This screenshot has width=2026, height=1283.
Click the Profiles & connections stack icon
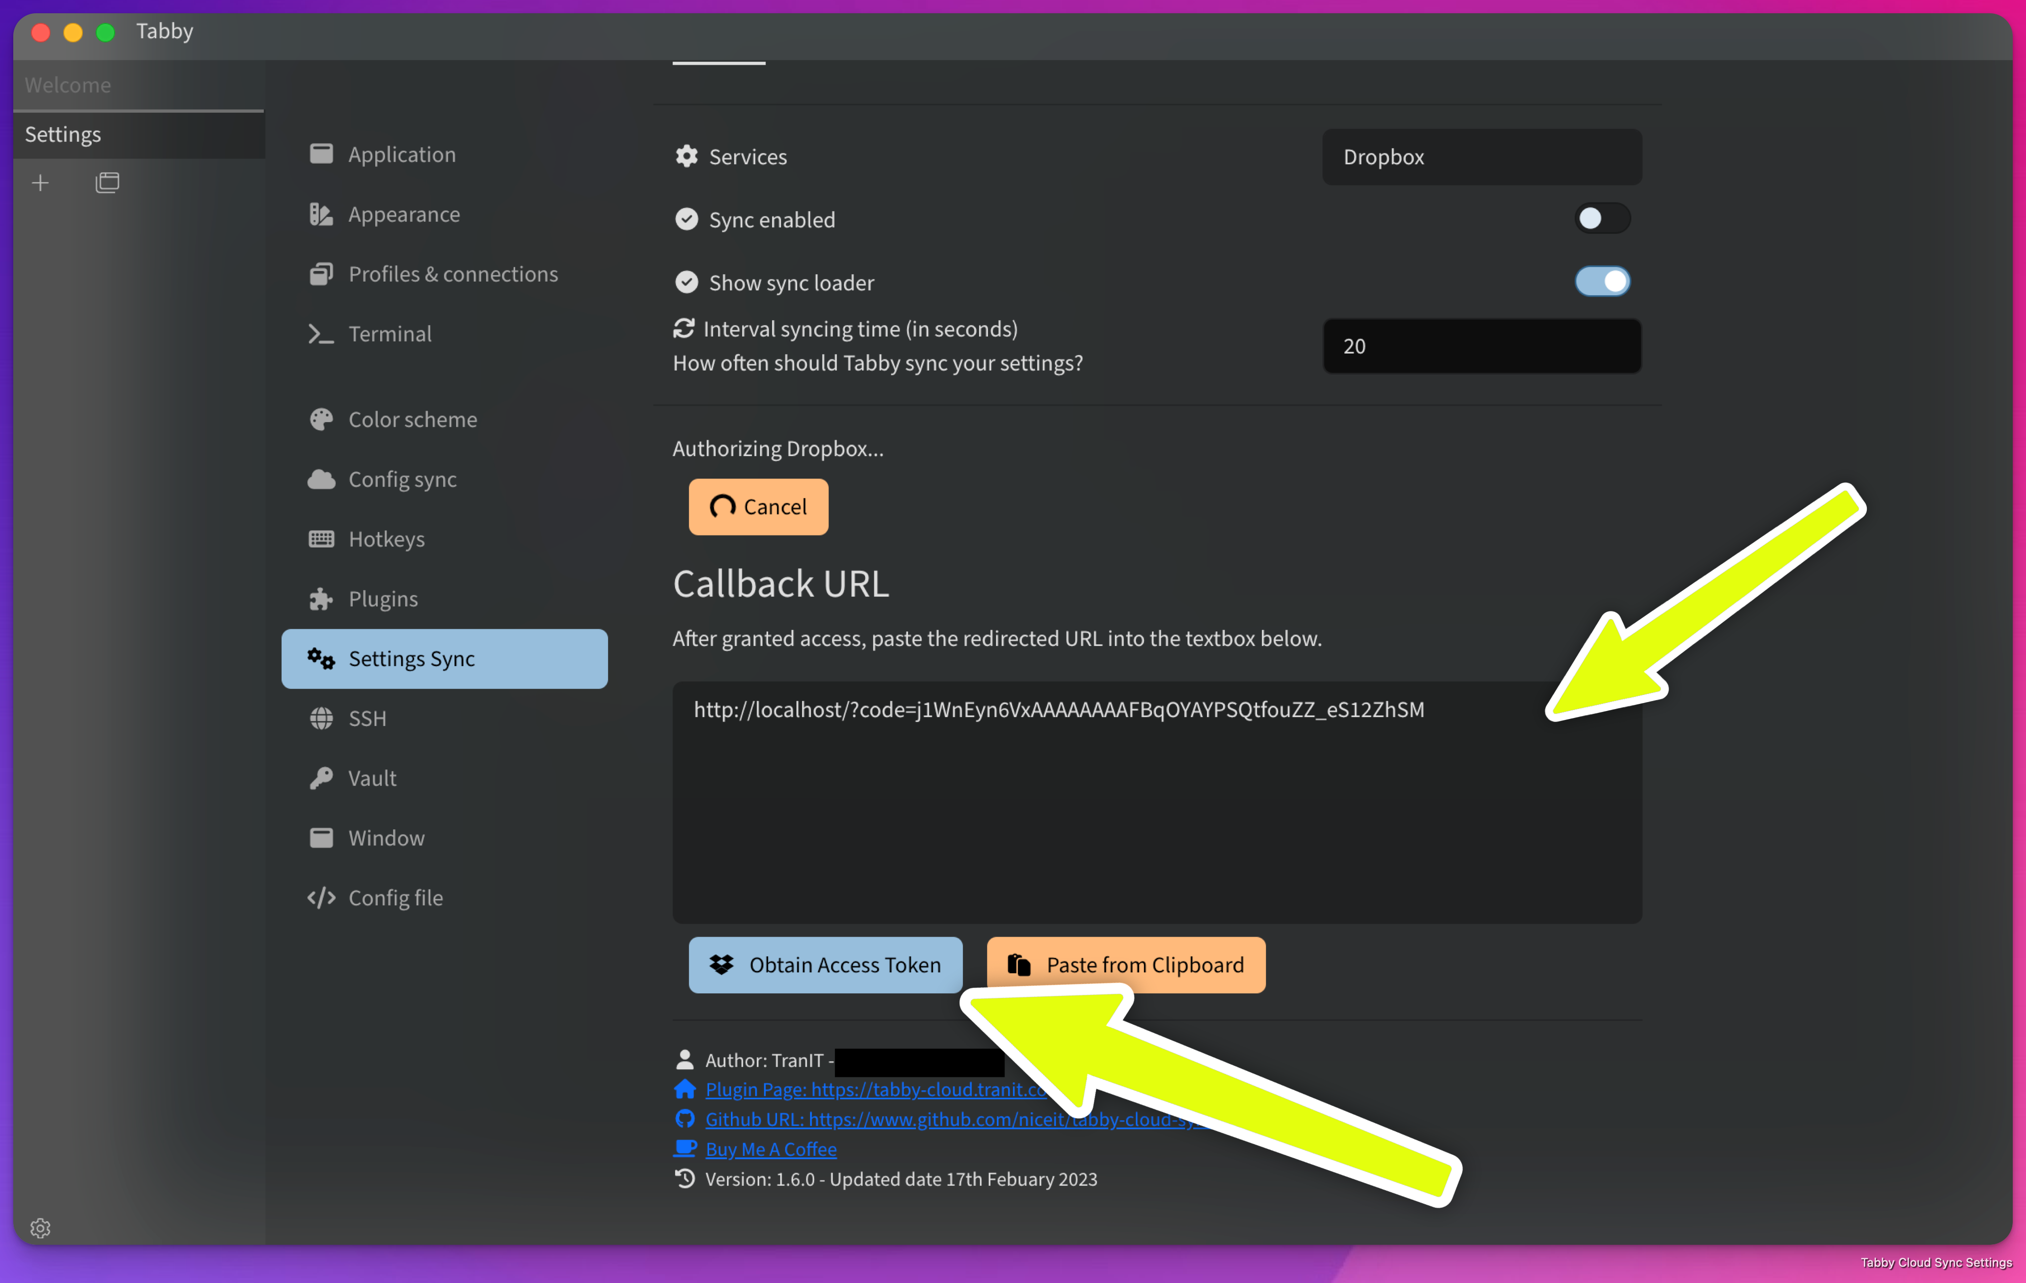[321, 274]
